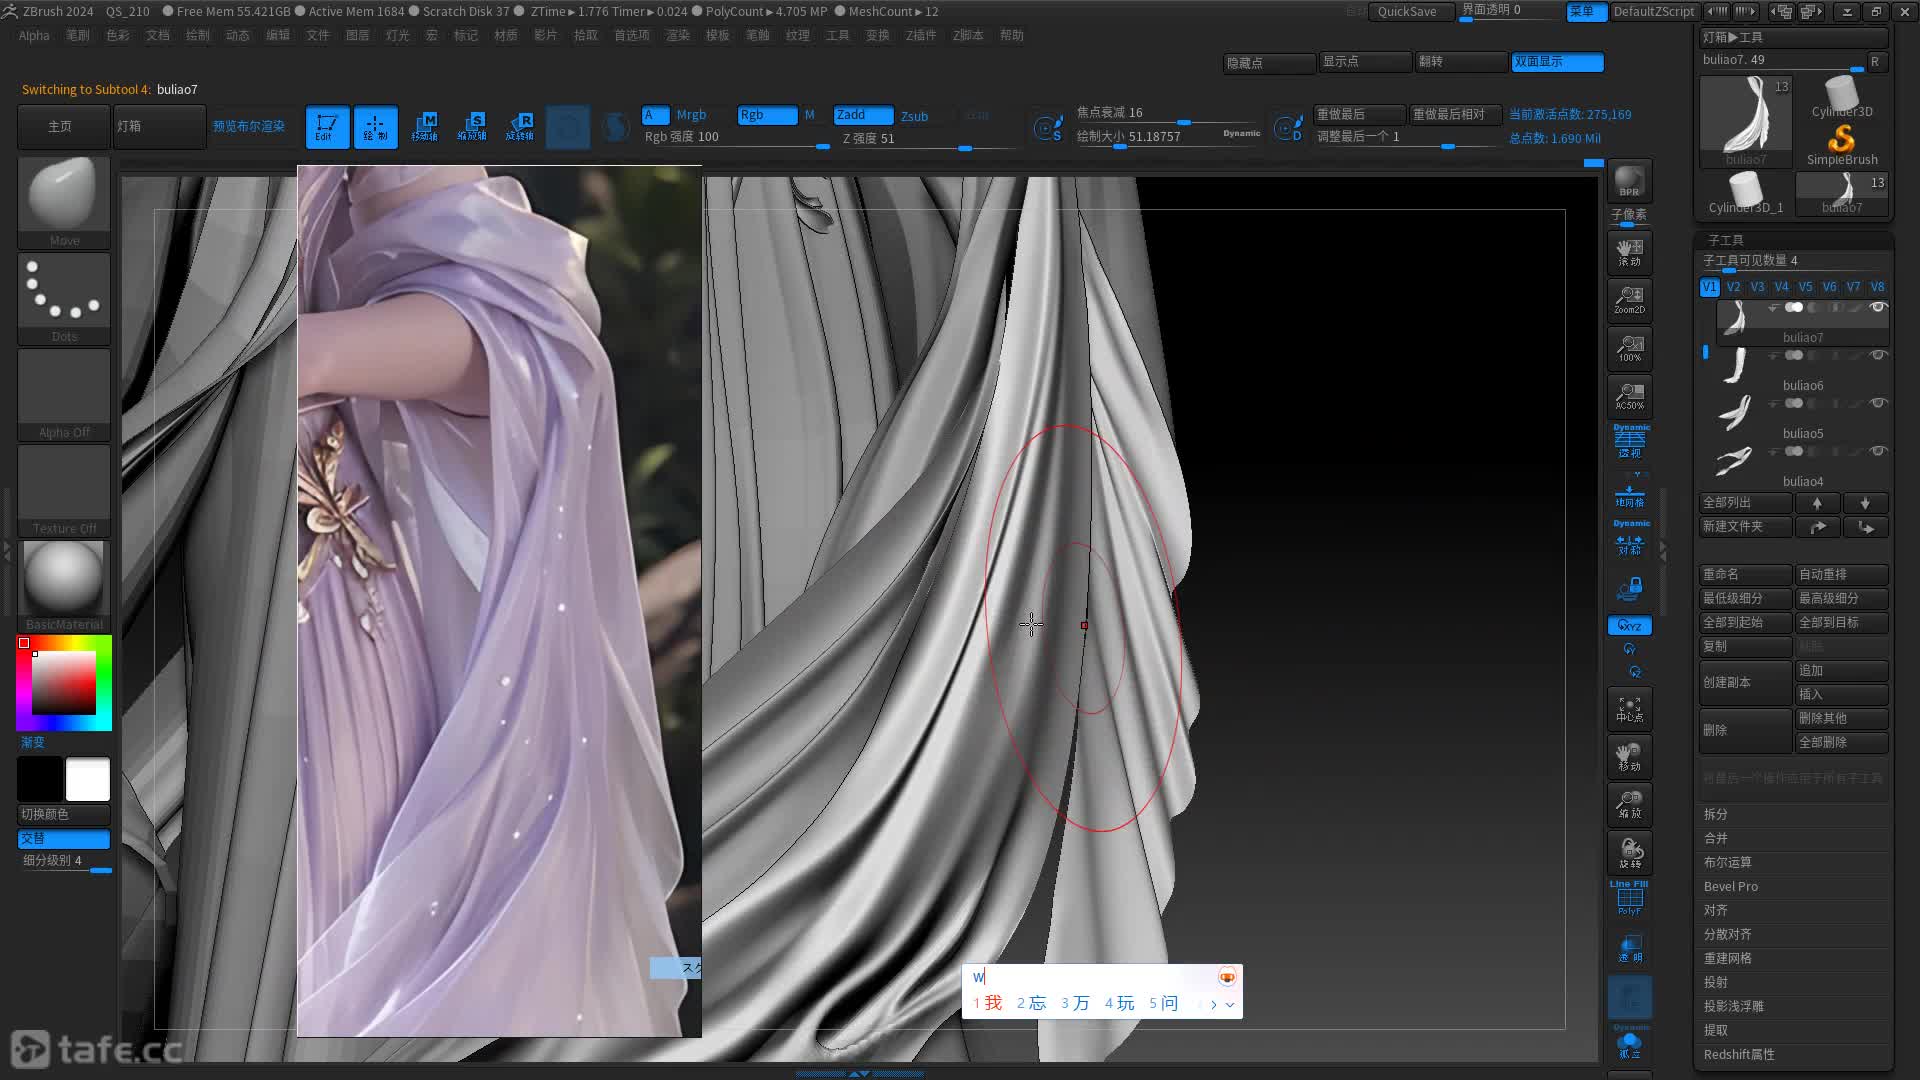Click the Scroll (滚动) canvas icon
This screenshot has width=1920, height=1080.
click(1629, 252)
